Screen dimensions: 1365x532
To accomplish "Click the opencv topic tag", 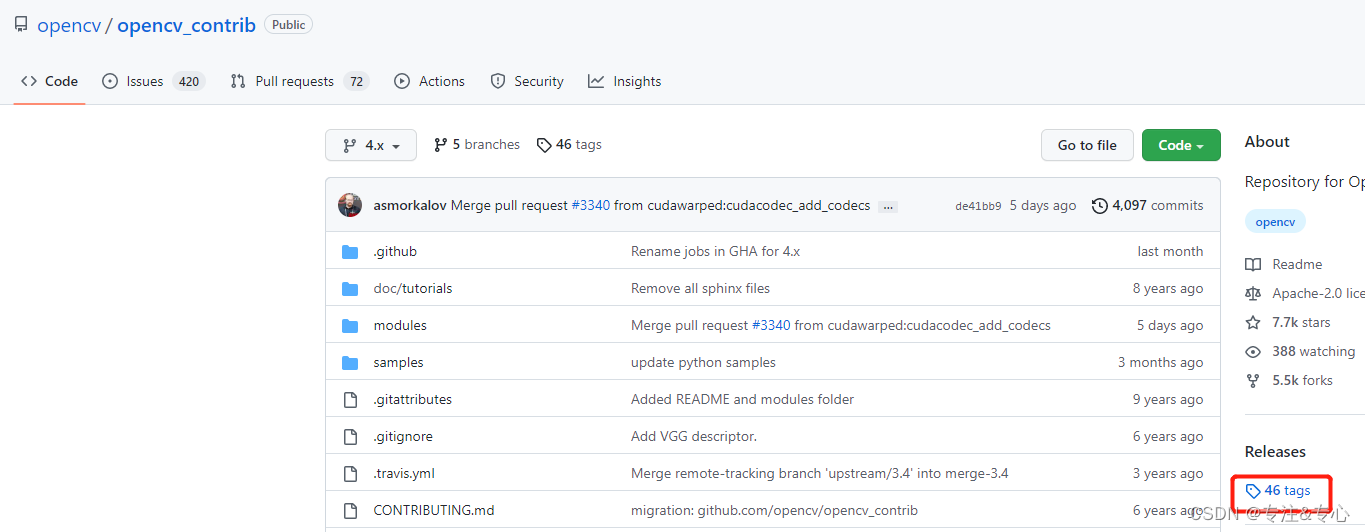I will [1275, 222].
